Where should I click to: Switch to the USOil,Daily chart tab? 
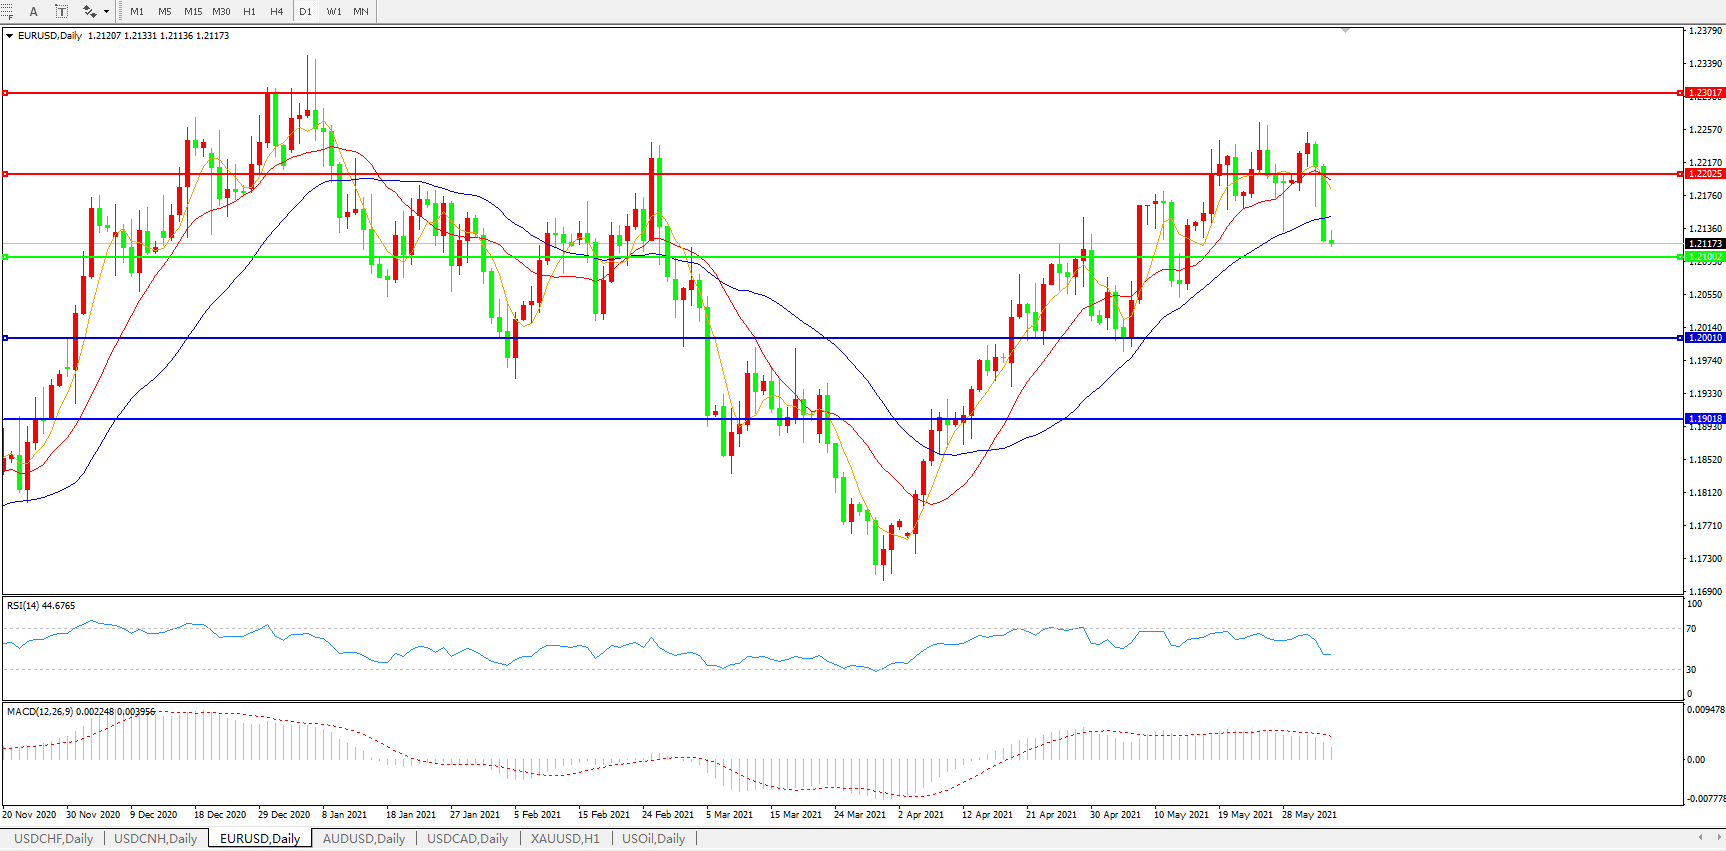click(653, 839)
